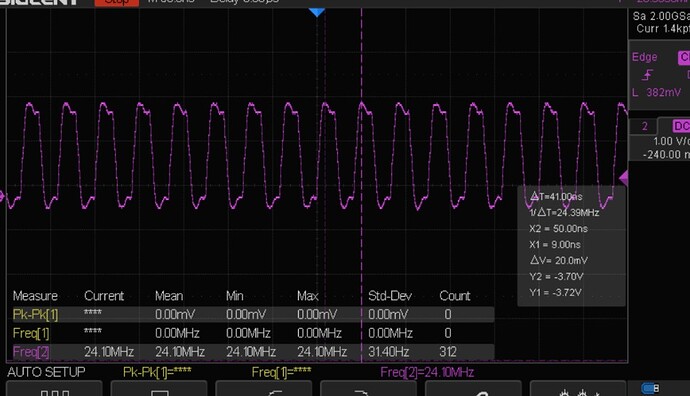Screen dimensions: 690x396
Task: Click the Measure column header
Action: coord(35,296)
